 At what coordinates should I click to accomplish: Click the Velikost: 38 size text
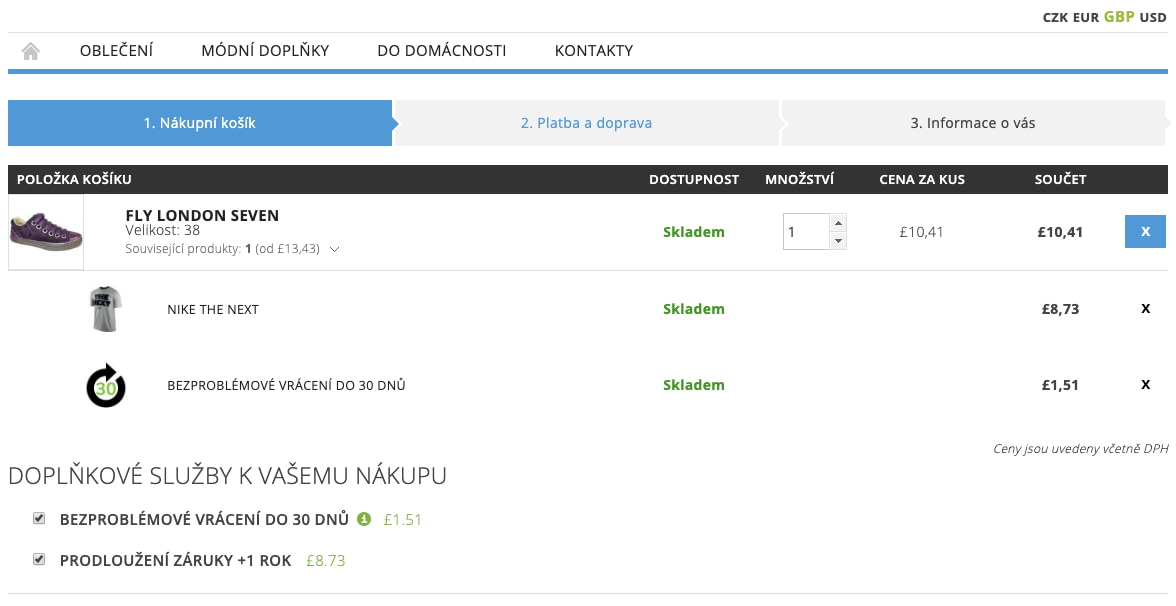(163, 230)
